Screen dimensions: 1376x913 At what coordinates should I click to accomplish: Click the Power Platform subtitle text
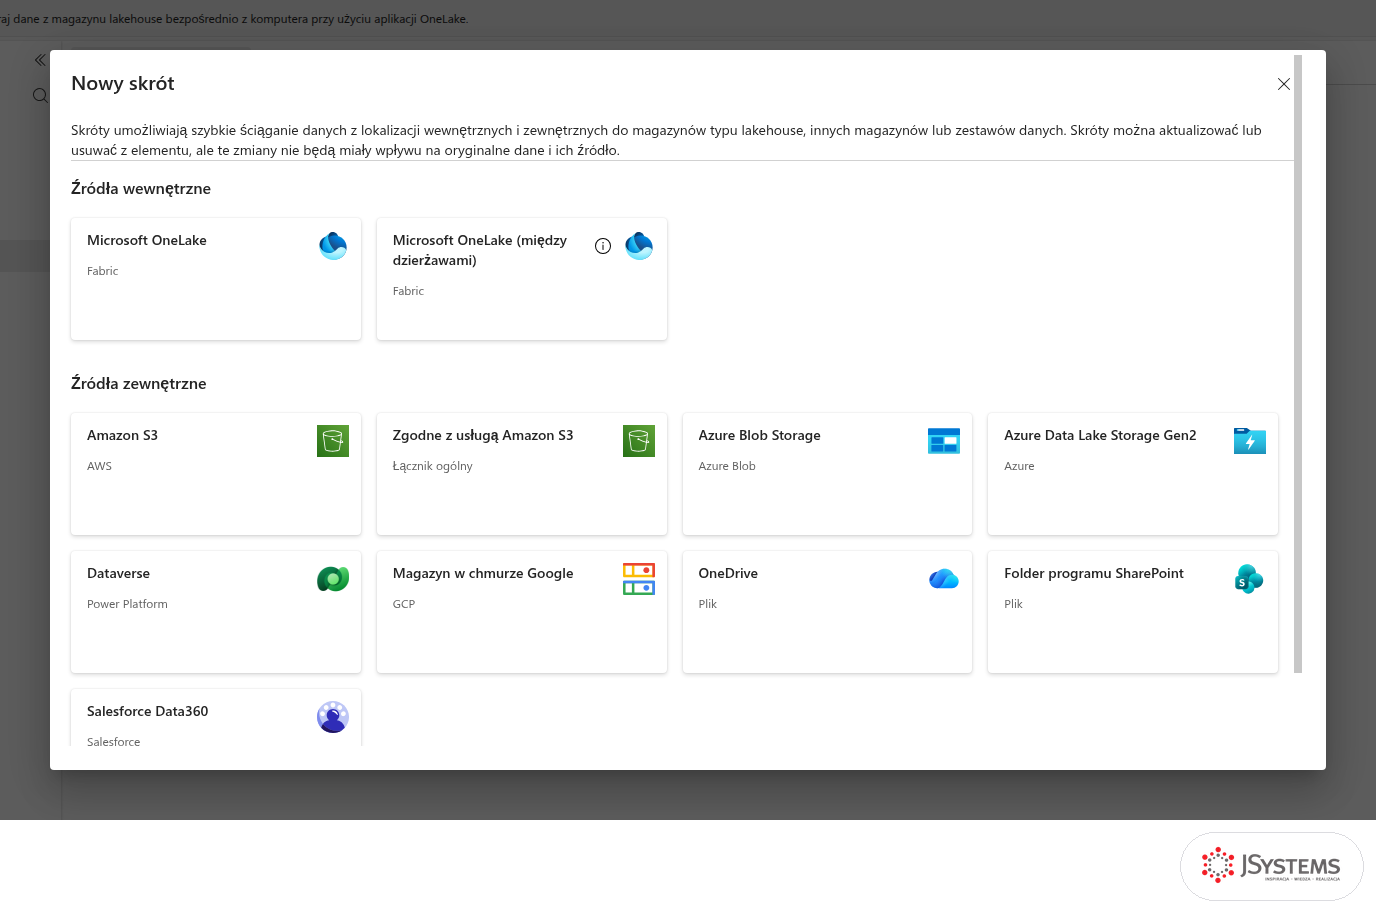[x=127, y=604]
